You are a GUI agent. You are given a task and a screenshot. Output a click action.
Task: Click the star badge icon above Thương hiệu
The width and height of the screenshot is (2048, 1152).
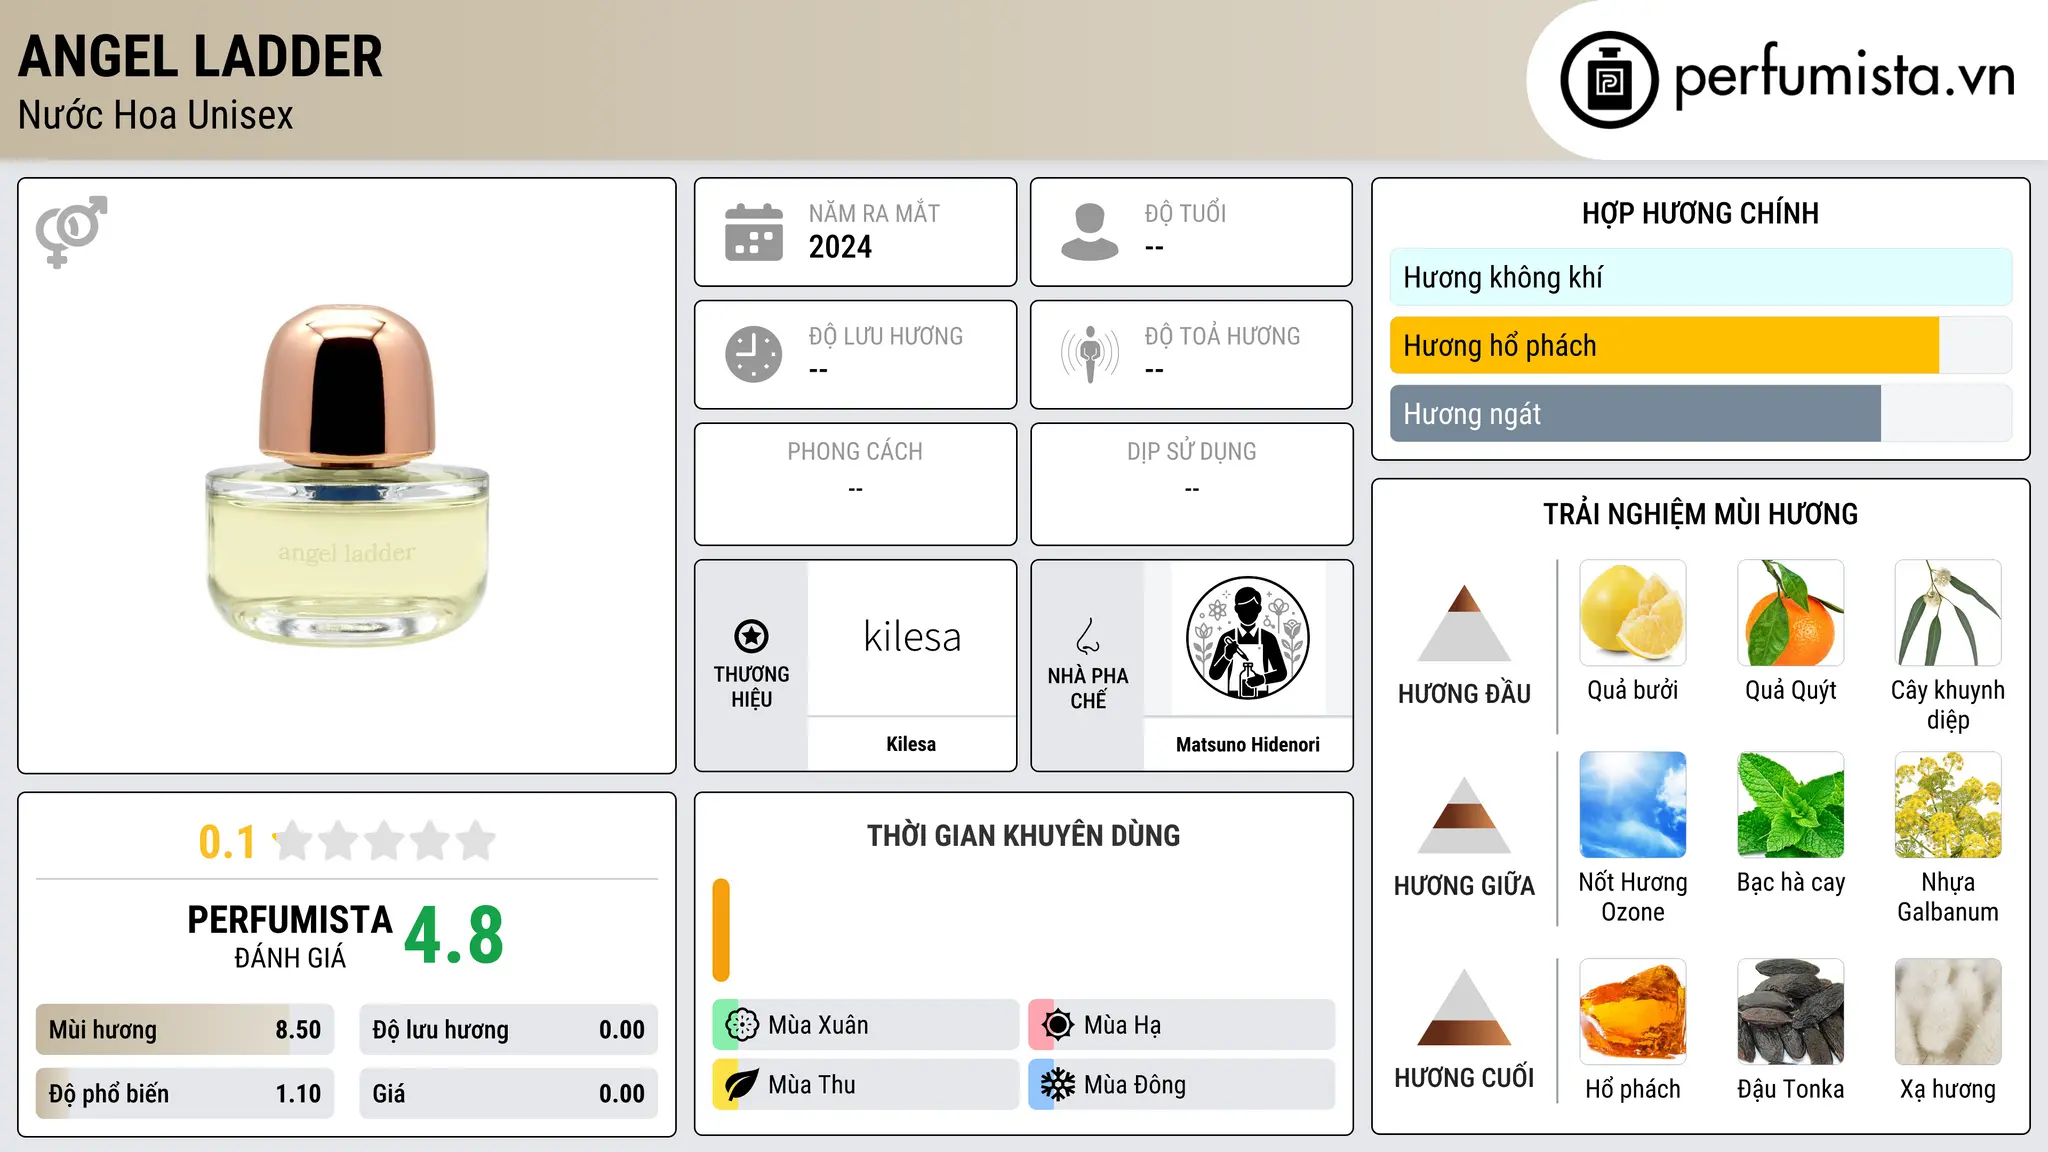pos(751,636)
